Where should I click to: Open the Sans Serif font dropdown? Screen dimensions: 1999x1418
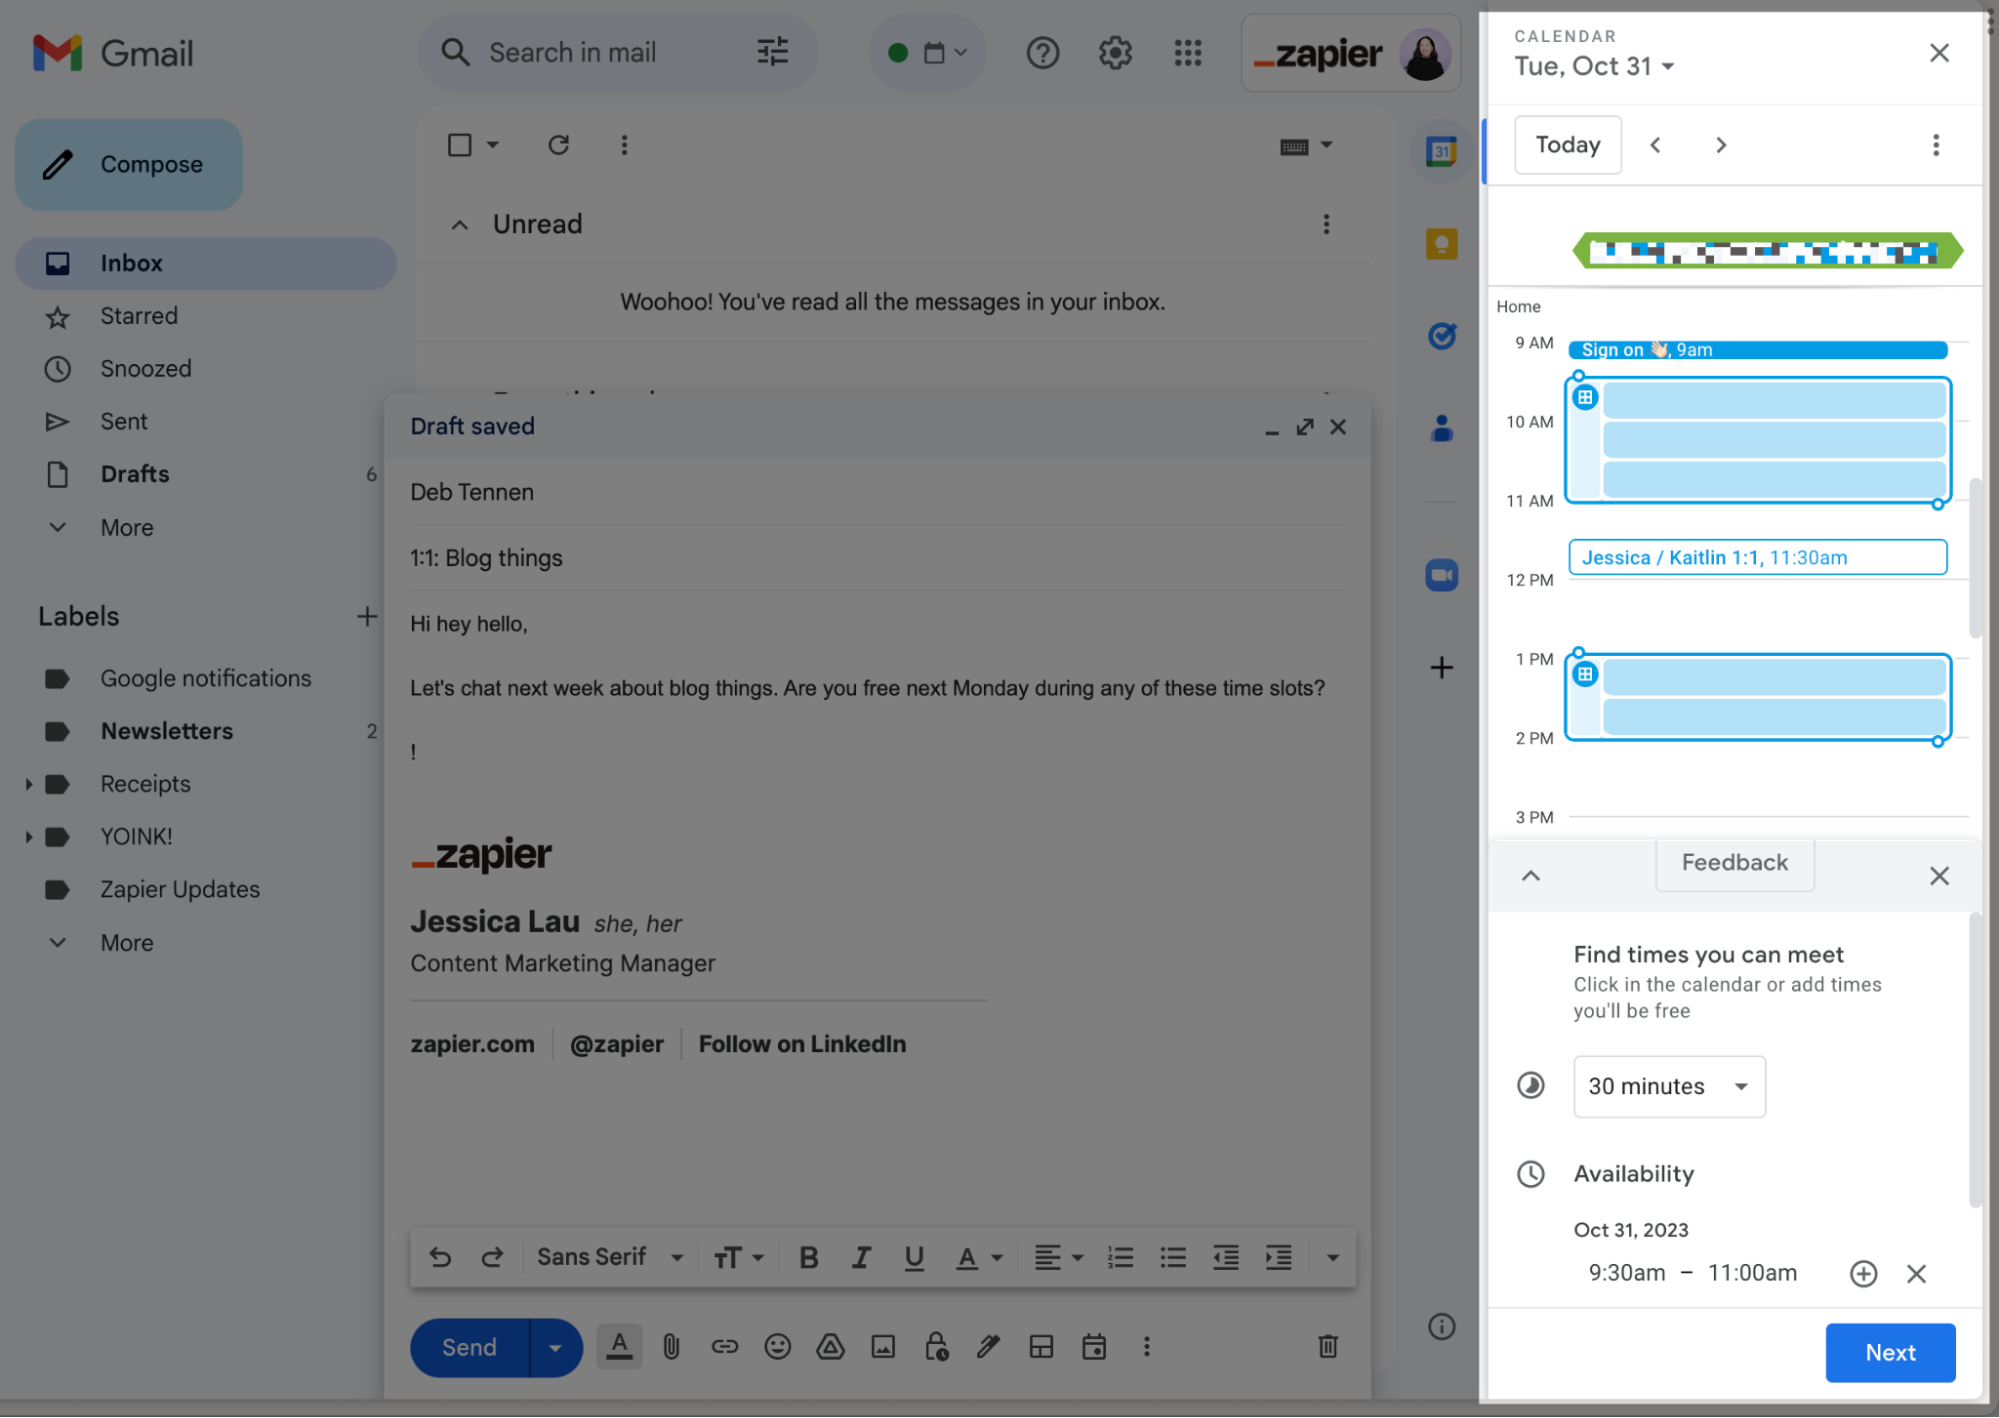click(610, 1258)
